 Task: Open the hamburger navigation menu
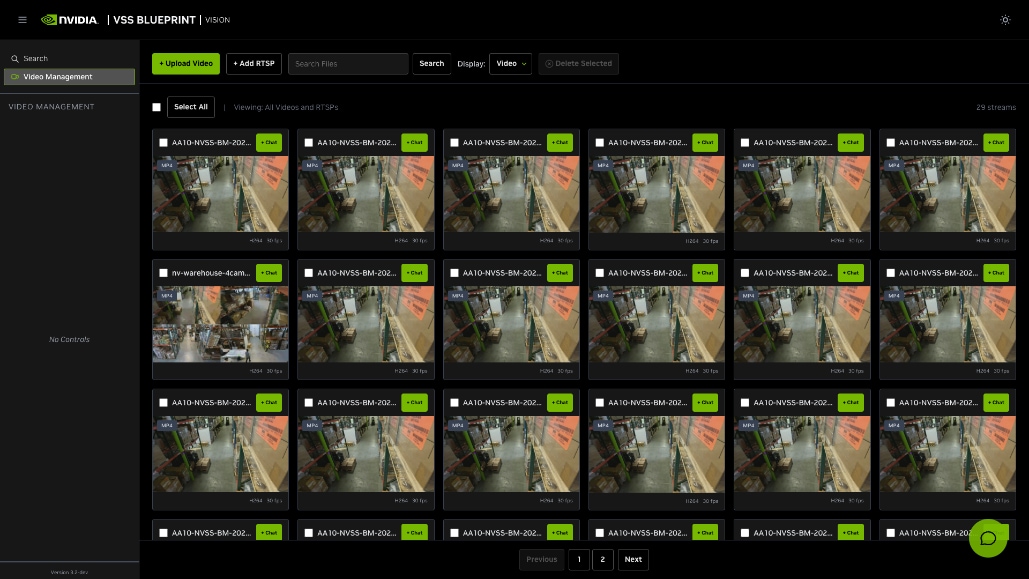click(22, 20)
